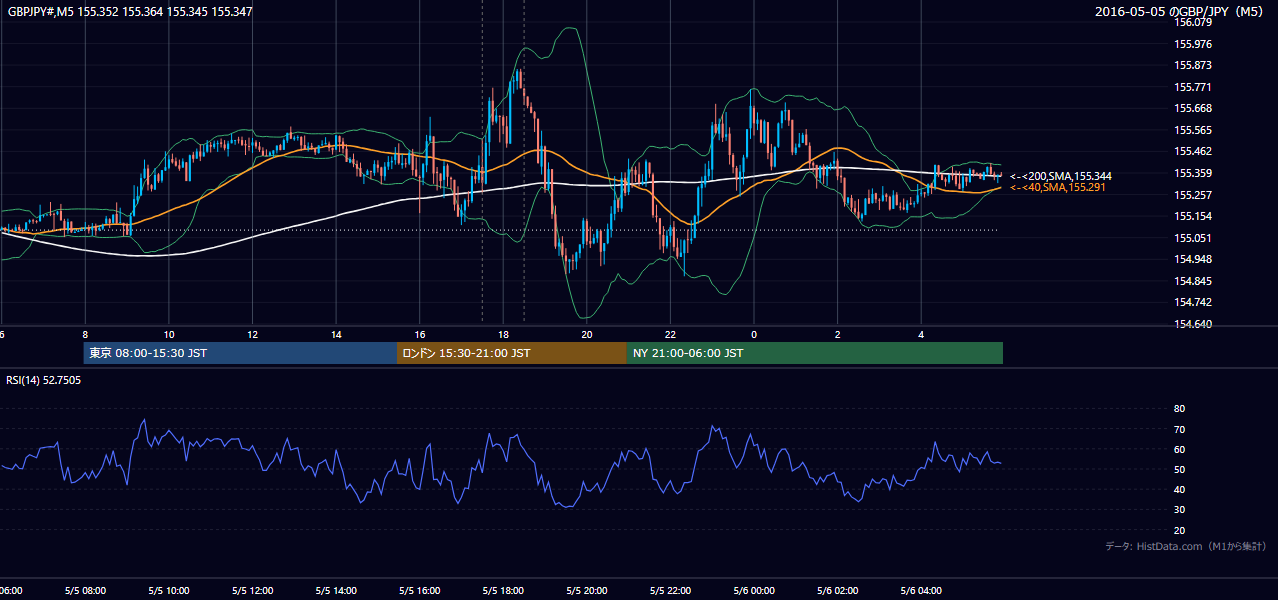1278x600 pixels.
Task: Click the orange <-<40,SMA,155.291 label
Action: click(1058, 187)
